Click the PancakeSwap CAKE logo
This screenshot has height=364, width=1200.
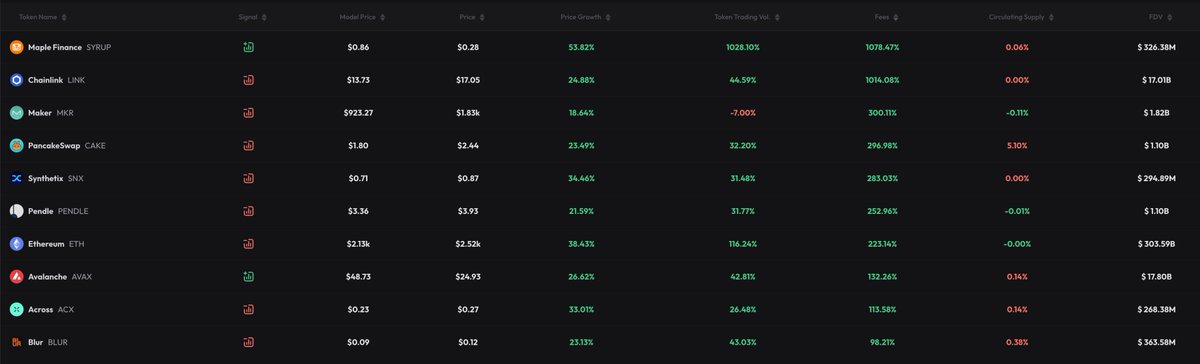tap(16, 145)
